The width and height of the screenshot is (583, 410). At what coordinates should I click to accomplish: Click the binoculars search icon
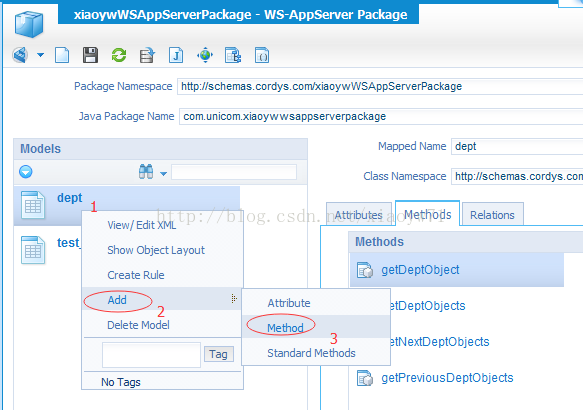[146, 172]
